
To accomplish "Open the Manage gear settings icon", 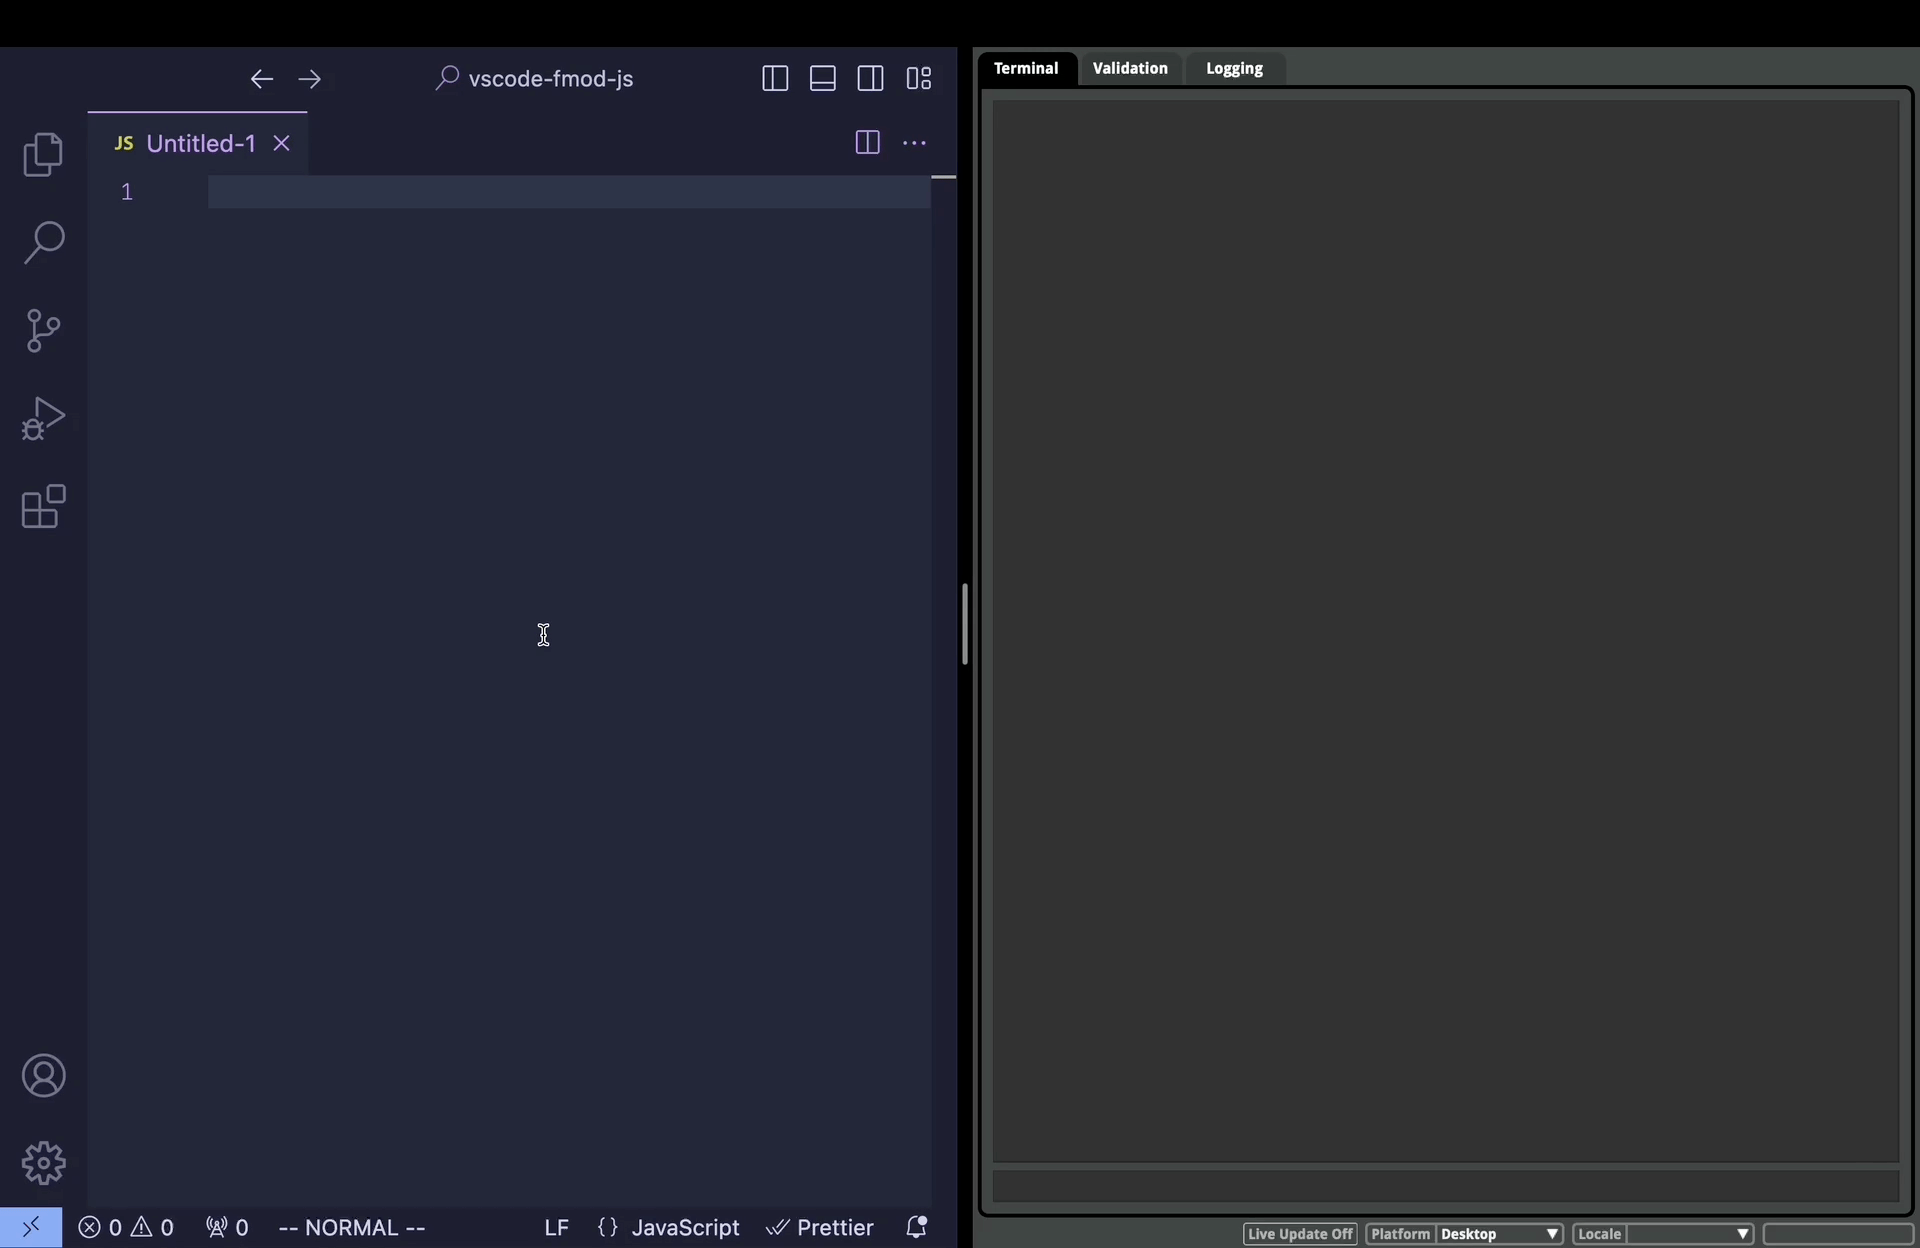I will tap(43, 1163).
